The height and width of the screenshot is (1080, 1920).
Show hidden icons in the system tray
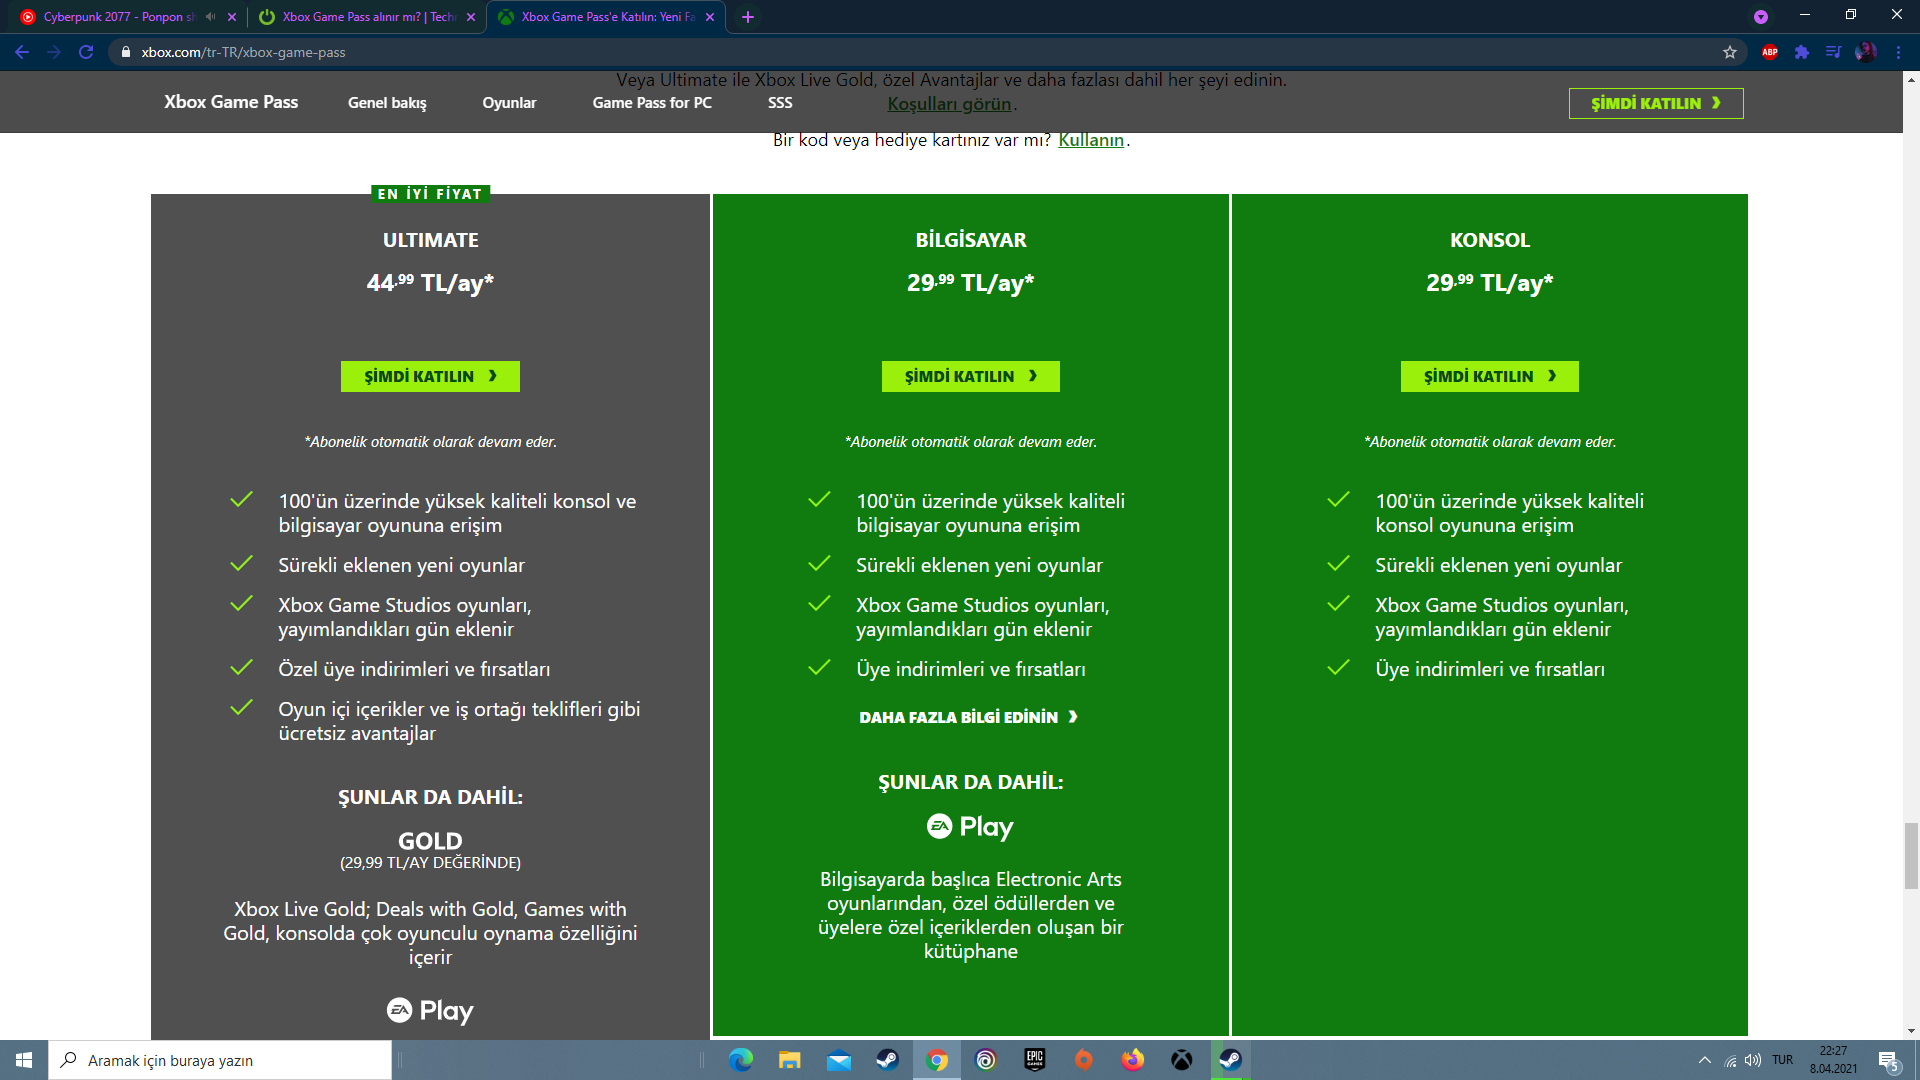[x=1705, y=1060]
